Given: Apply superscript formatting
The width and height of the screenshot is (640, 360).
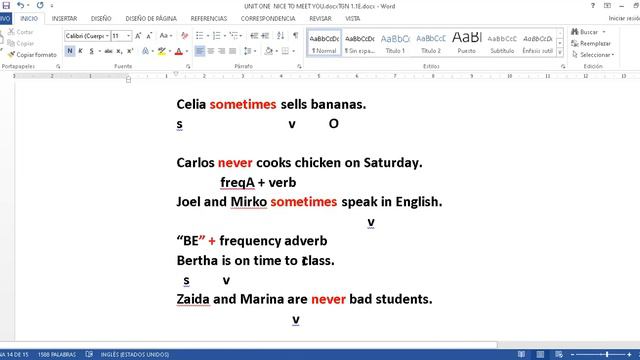Looking at the screenshot, I should point(130,51).
